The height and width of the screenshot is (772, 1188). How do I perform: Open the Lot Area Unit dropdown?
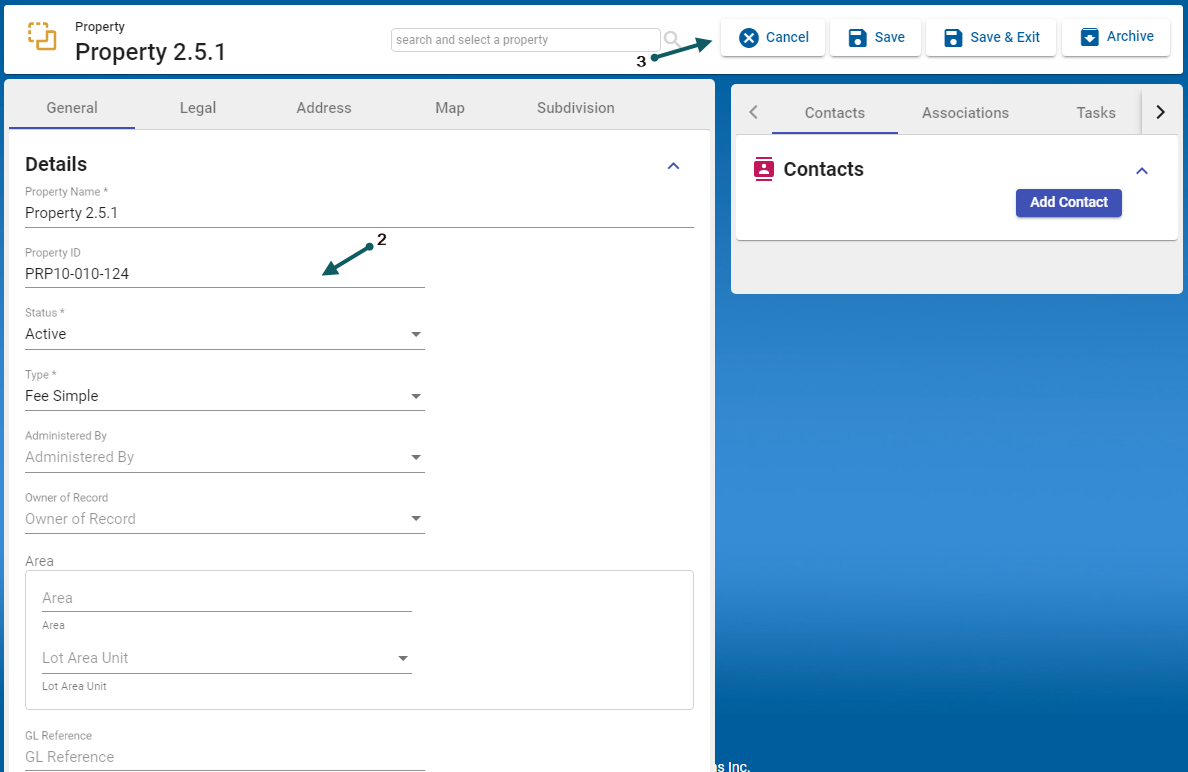click(226, 658)
